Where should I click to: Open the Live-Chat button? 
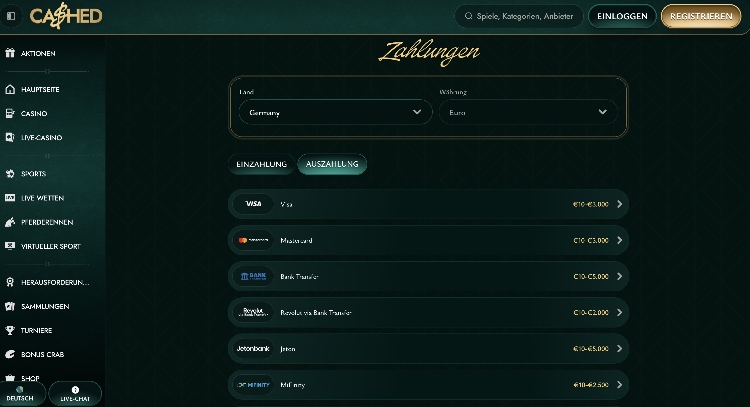[75, 394]
